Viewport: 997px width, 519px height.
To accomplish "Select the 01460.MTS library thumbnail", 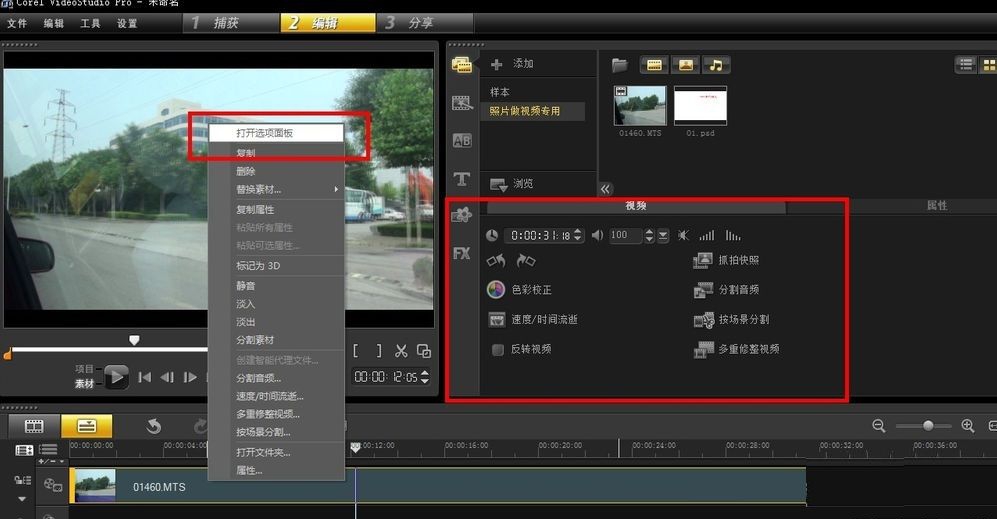I will 640,105.
